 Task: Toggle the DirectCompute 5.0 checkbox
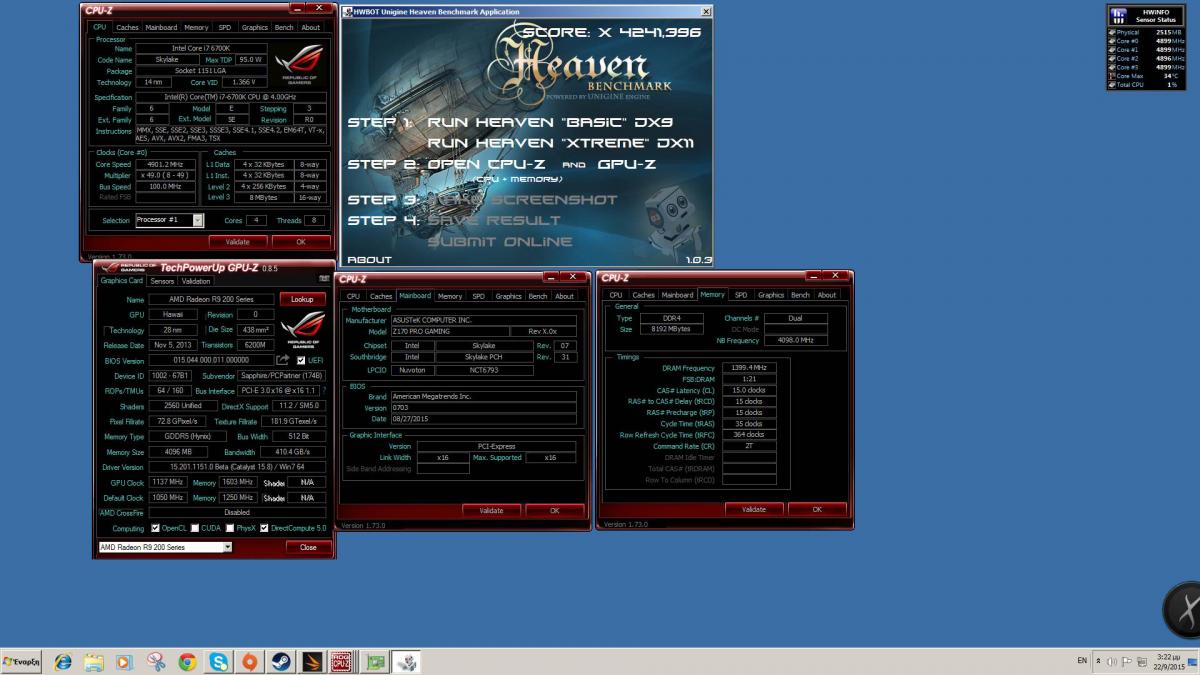[x=265, y=528]
